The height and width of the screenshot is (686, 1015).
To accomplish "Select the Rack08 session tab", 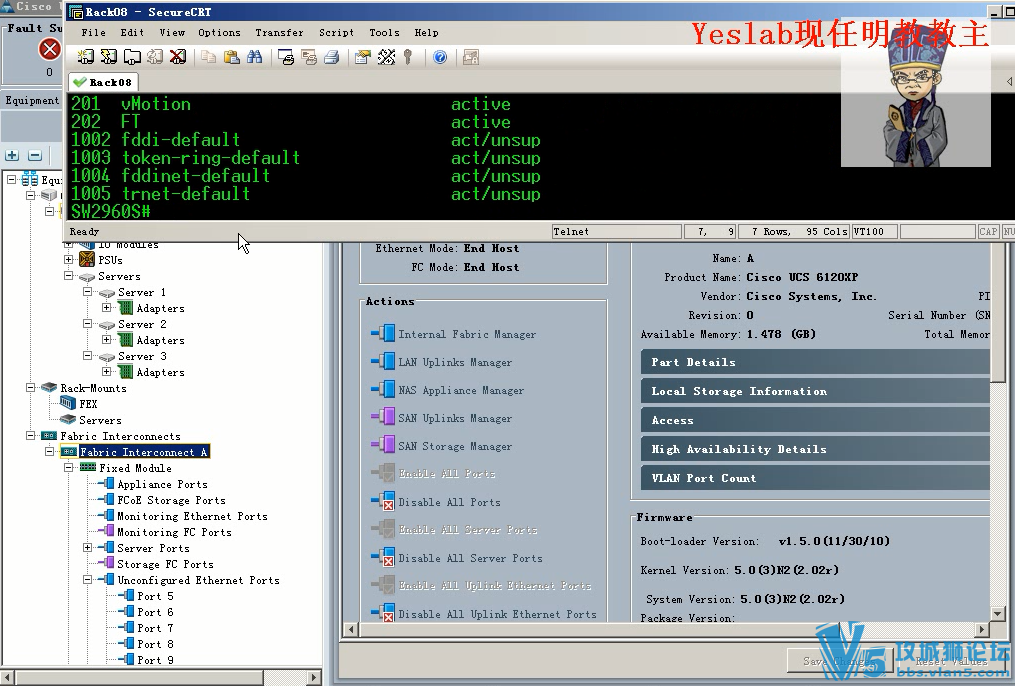I will 103,82.
